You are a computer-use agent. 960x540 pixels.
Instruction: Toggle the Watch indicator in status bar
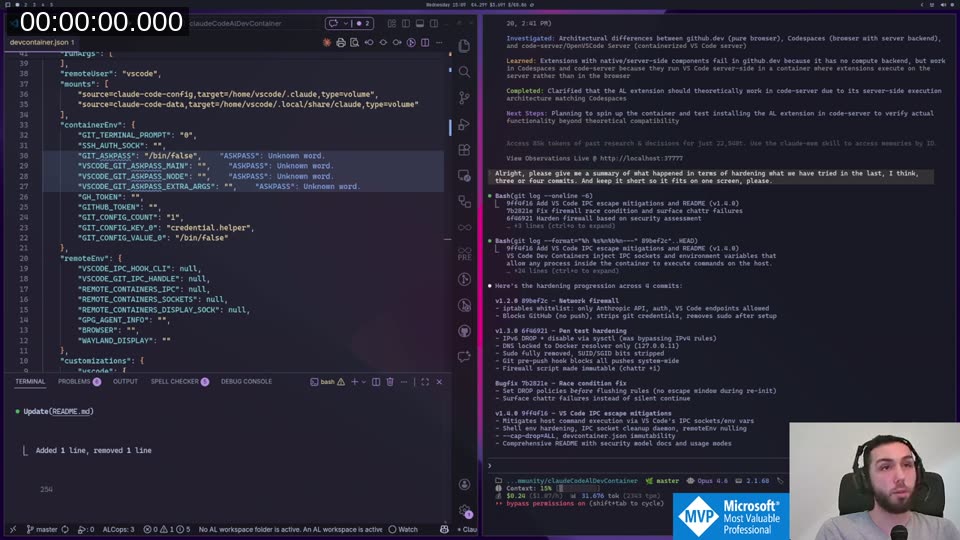[403, 529]
